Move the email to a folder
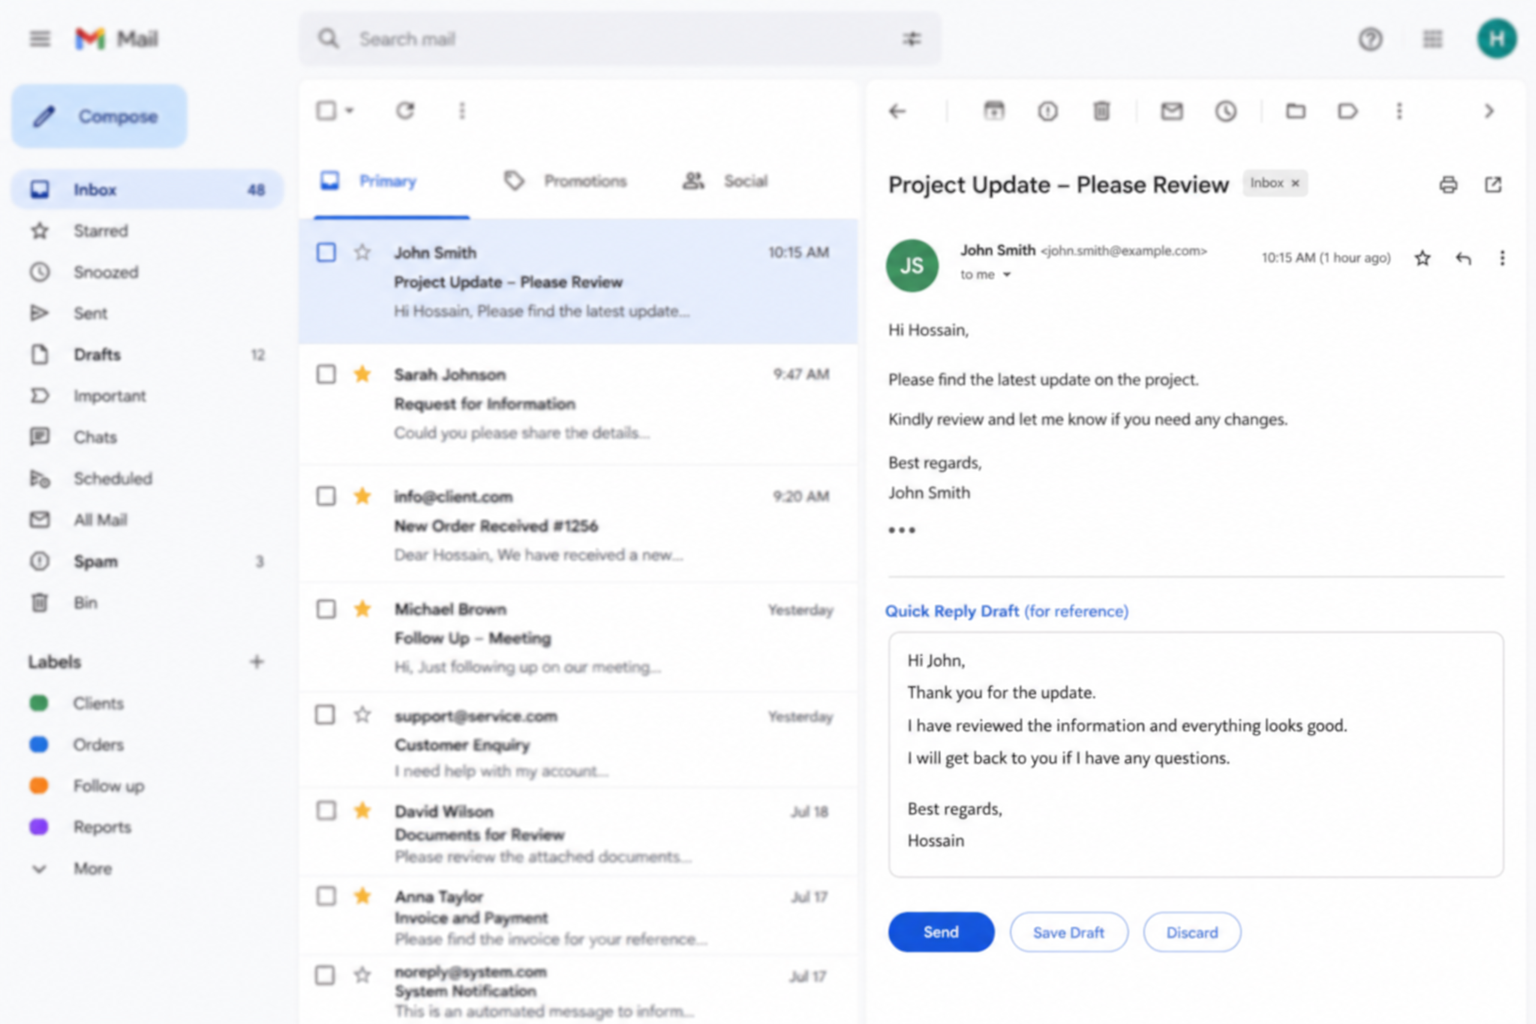The width and height of the screenshot is (1536, 1024). (1295, 111)
